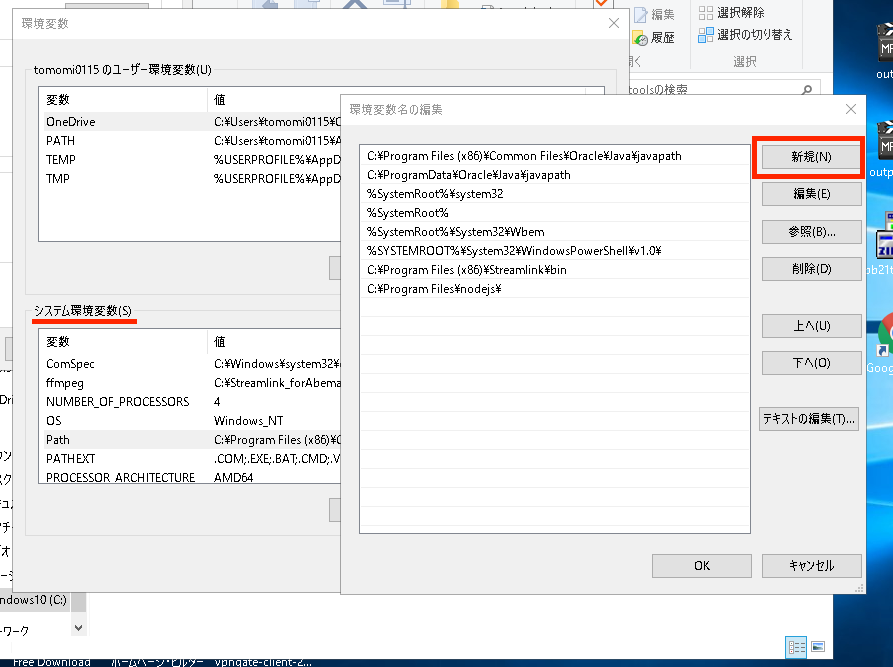The height and width of the screenshot is (667, 893).
Task: Click 変数 column header in system variables
Action: tap(123, 342)
